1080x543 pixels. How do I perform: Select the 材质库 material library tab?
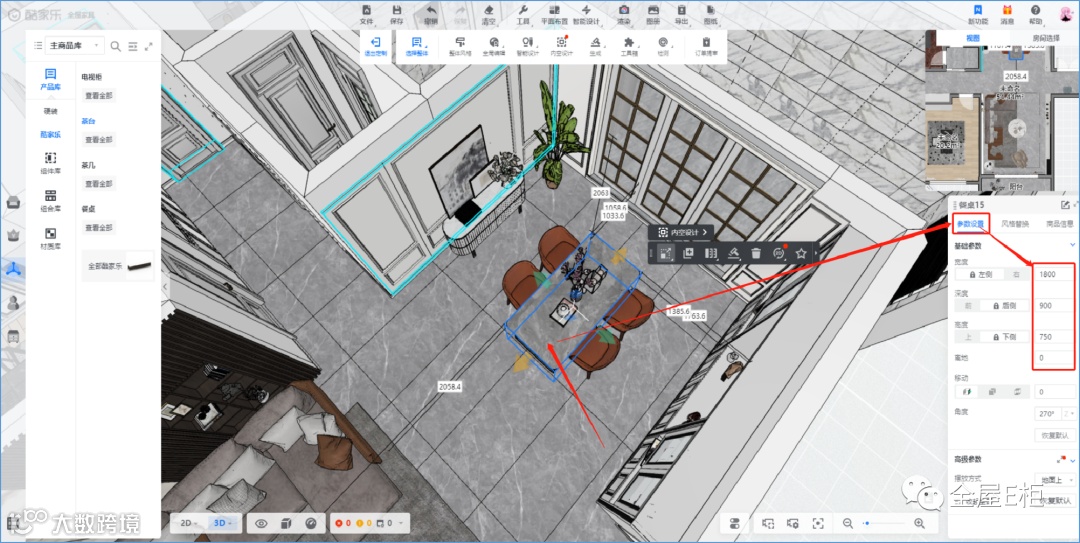coord(50,238)
